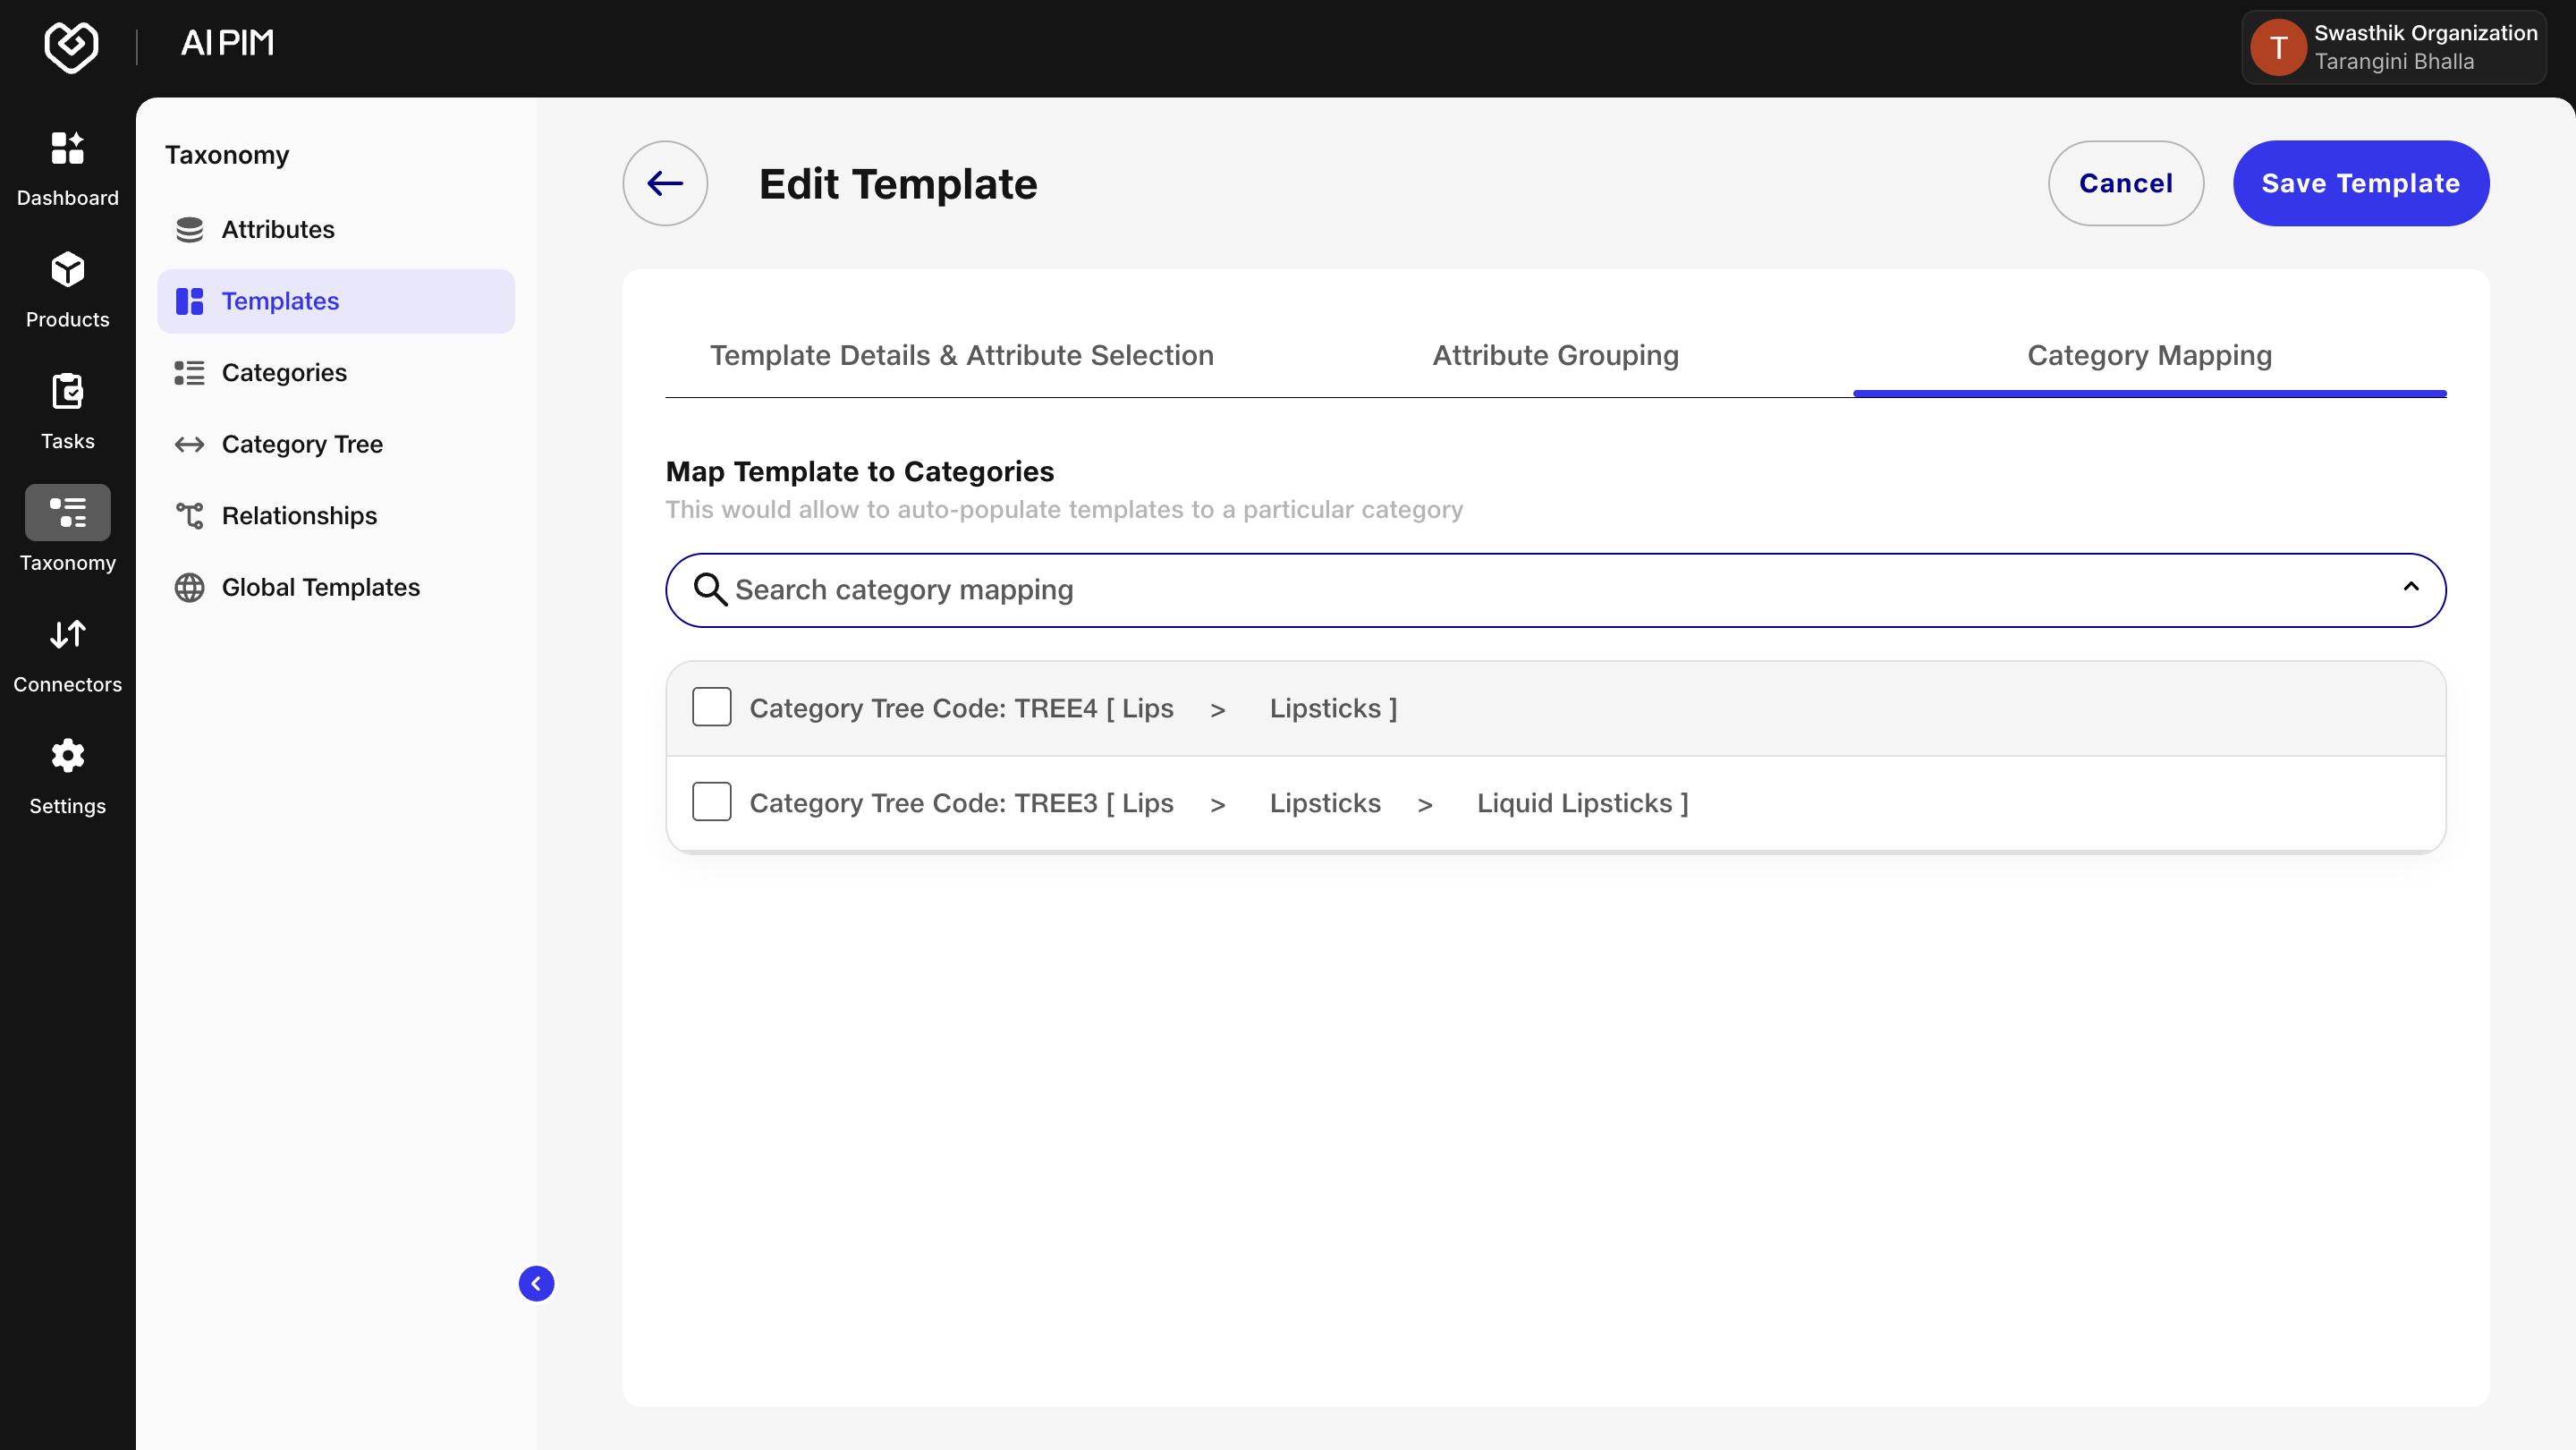
Task: Click the Settings label
Action: tap(67, 806)
